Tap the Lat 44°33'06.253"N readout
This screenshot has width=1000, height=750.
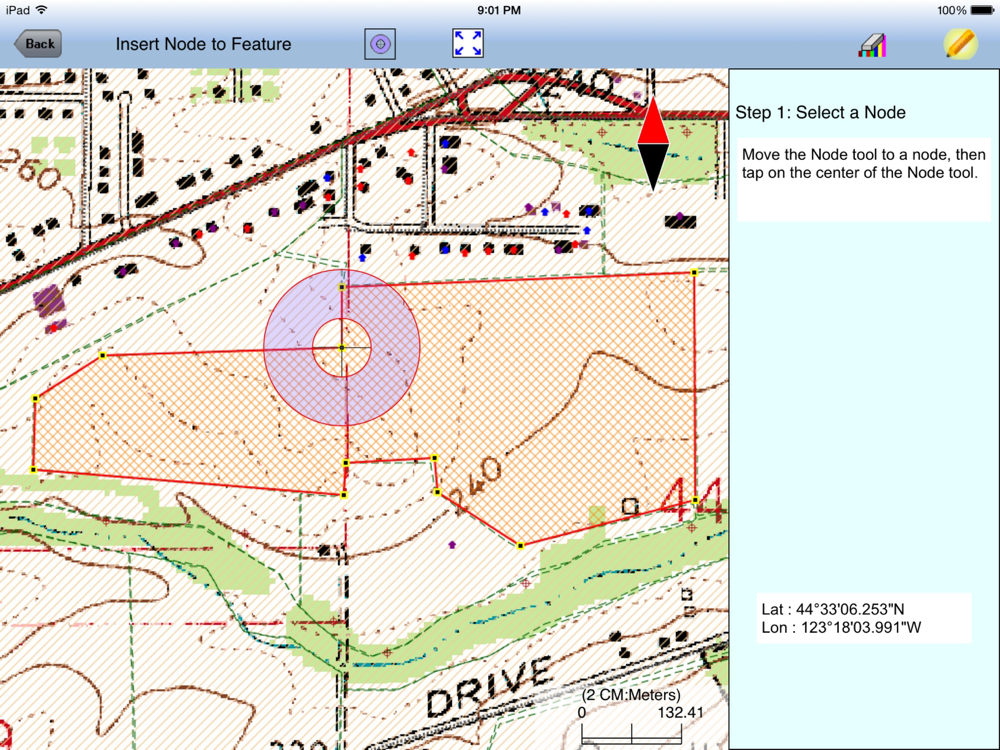(x=832, y=609)
